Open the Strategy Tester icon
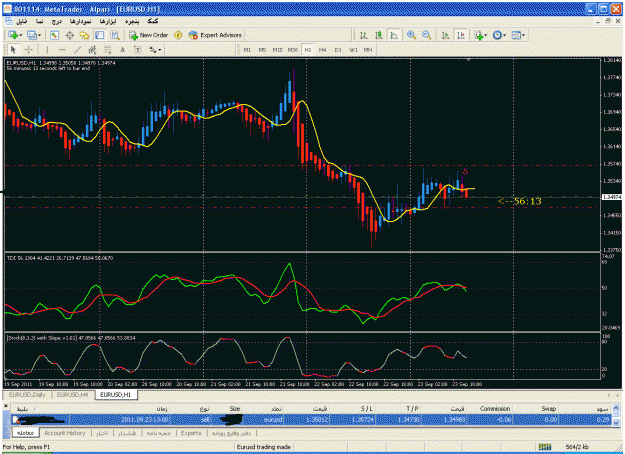Image resolution: width=625 pixels, height=454 pixels. click(x=115, y=35)
